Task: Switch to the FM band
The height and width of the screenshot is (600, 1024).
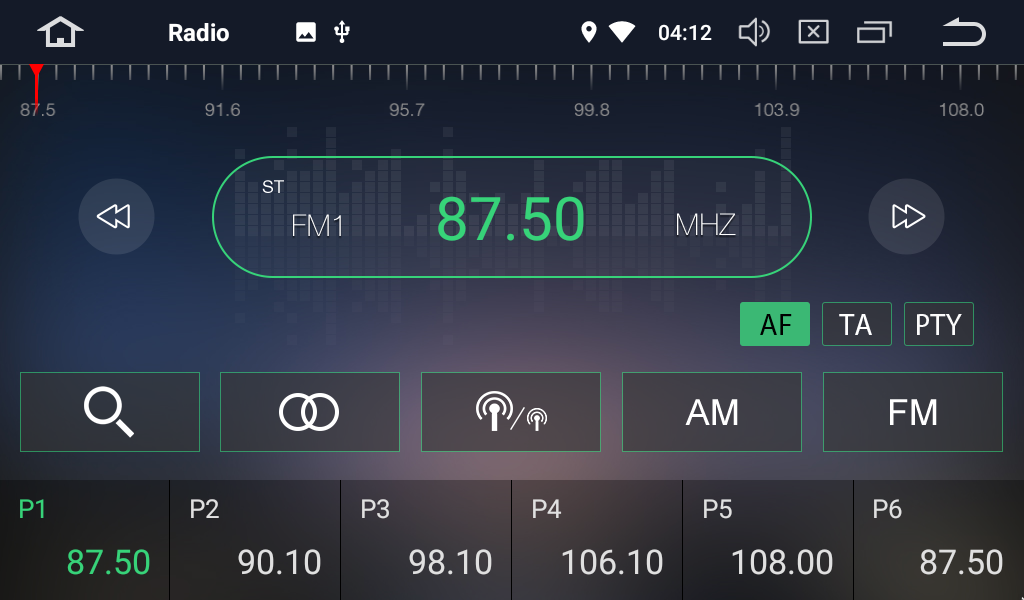Action: tap(912, 412)
